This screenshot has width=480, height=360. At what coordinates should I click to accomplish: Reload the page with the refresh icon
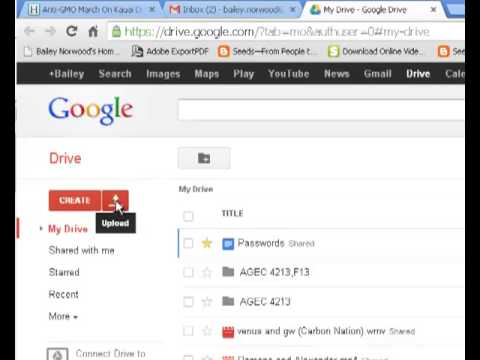point(72,31)
